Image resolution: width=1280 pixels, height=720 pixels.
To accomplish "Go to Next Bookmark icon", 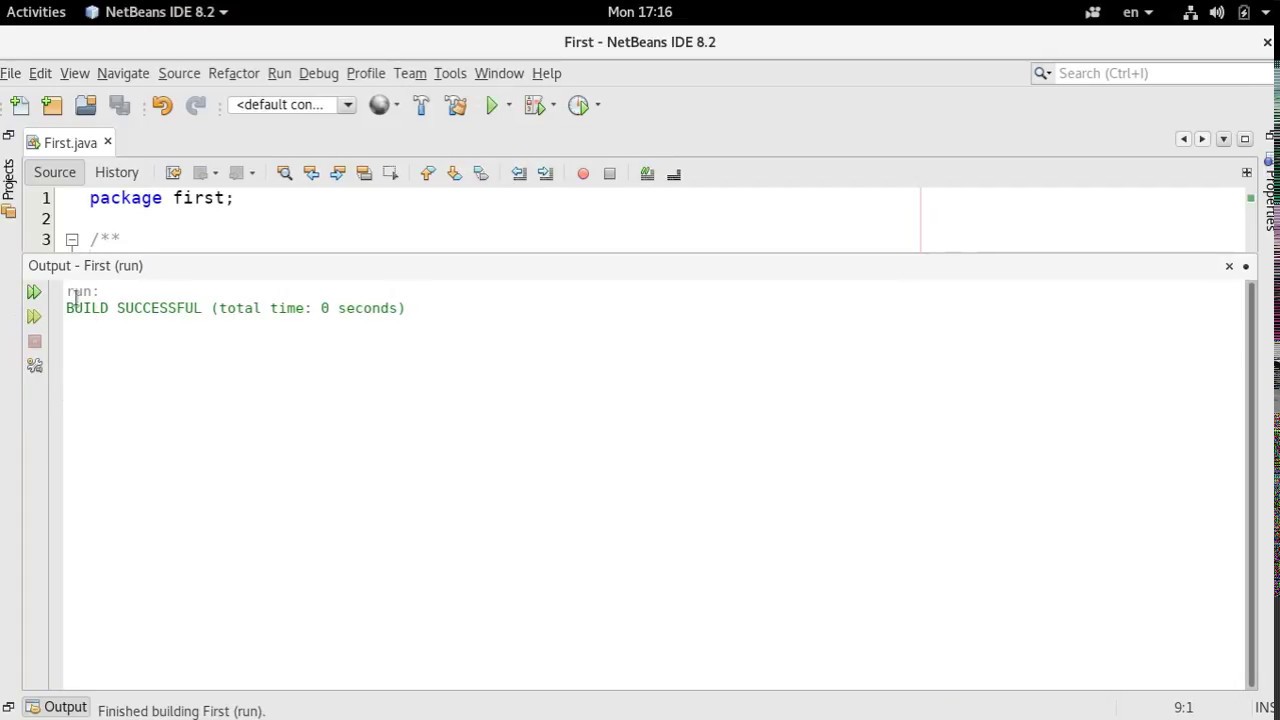I will coord(454,173).
